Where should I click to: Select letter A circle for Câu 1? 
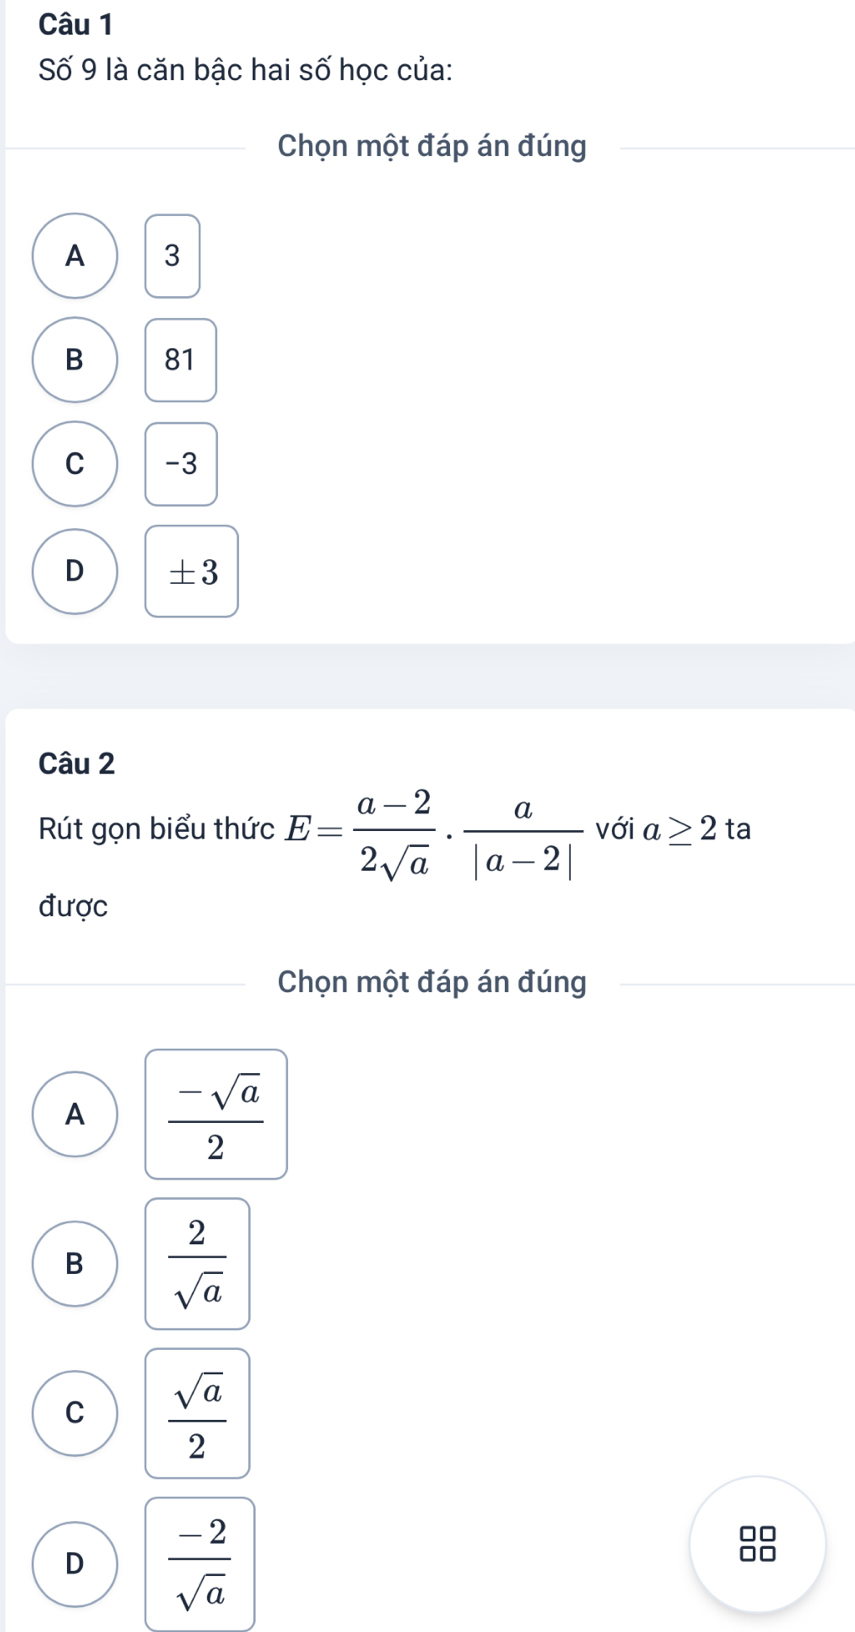(75, 256)
